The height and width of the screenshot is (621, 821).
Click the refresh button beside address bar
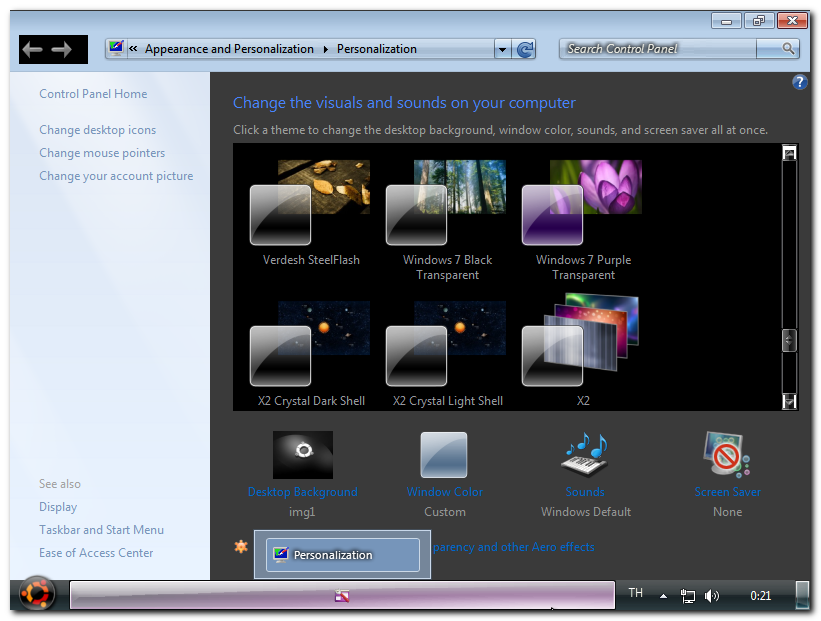524,49
